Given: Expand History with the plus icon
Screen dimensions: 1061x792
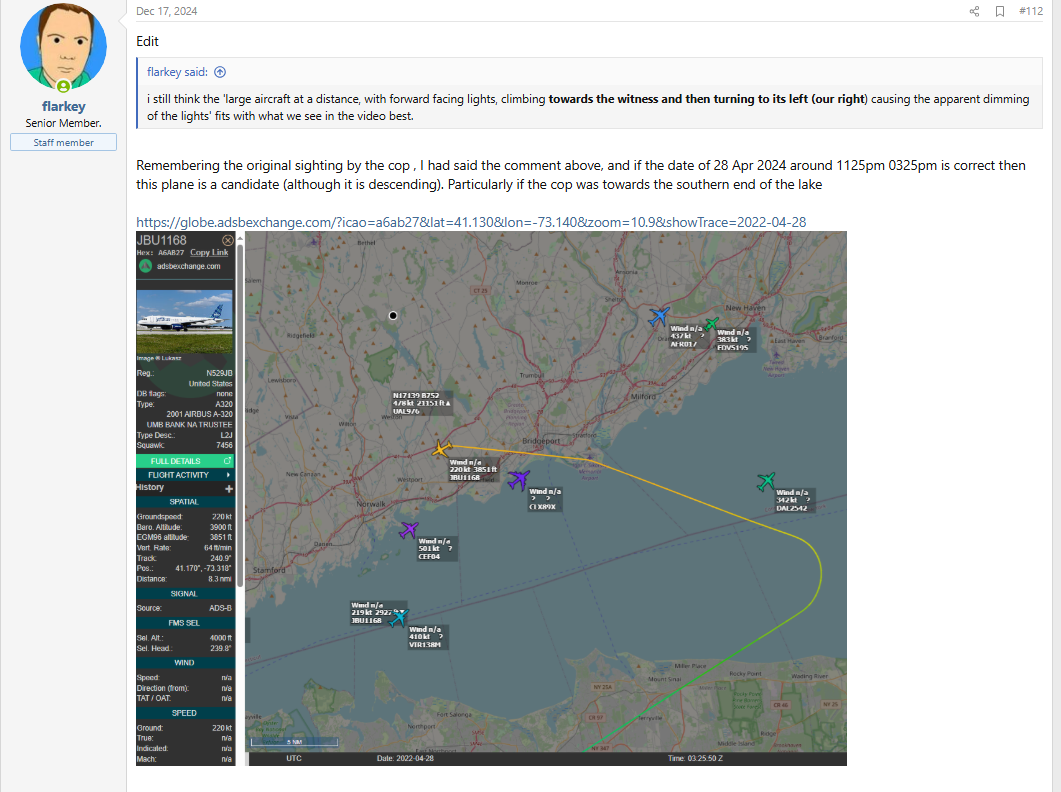Looking at the screenshot, I should pyautogui.click(x=228, y=488).
